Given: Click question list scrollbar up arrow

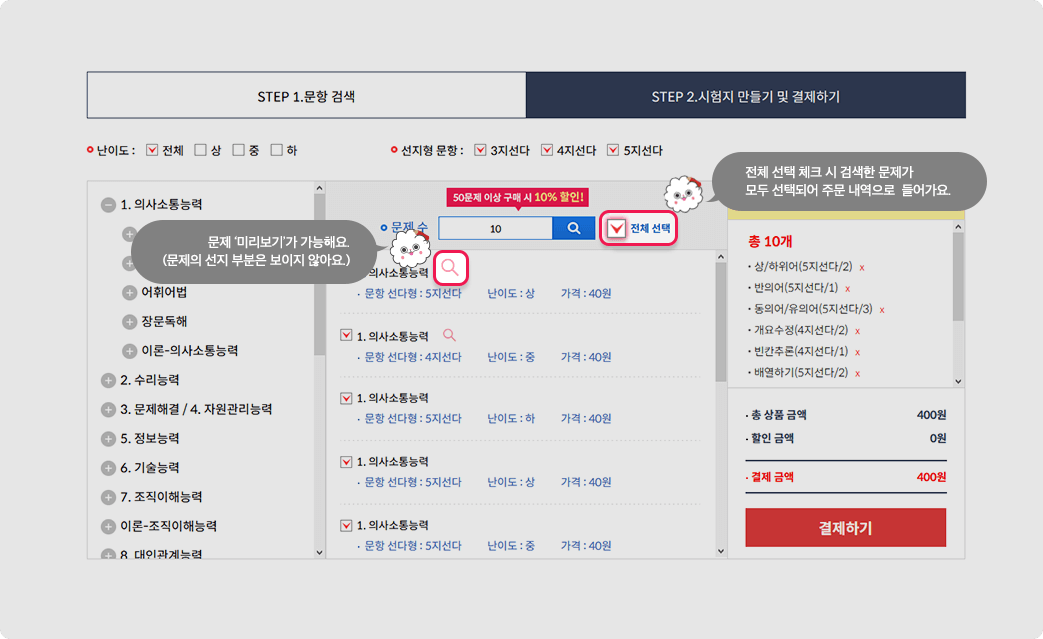Looking at the screenshot, I should click(721, 257).
